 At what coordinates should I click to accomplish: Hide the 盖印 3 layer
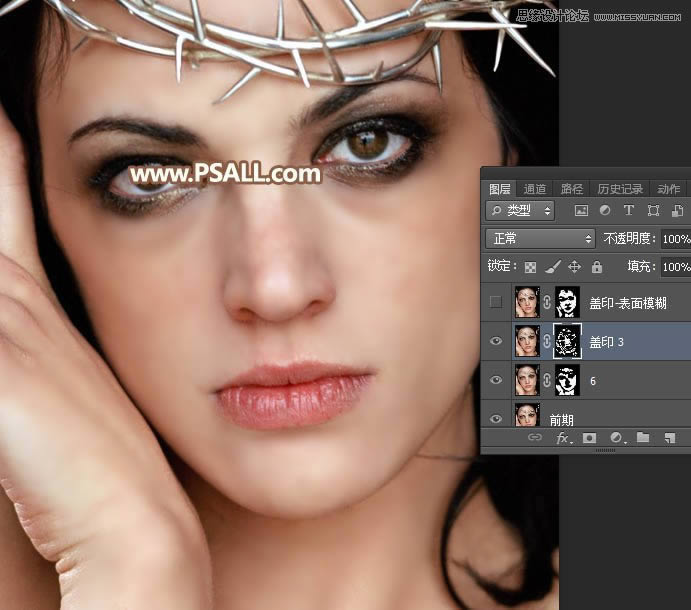click(496, 341)
